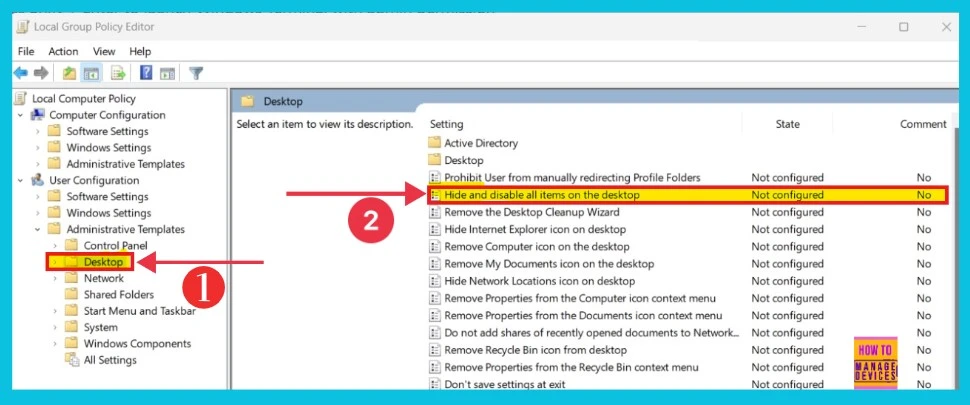Select Hide and disable all items on the desktop
Viewport: 970px width, 405px height.
pyautogui.click(x=687, y=195)
